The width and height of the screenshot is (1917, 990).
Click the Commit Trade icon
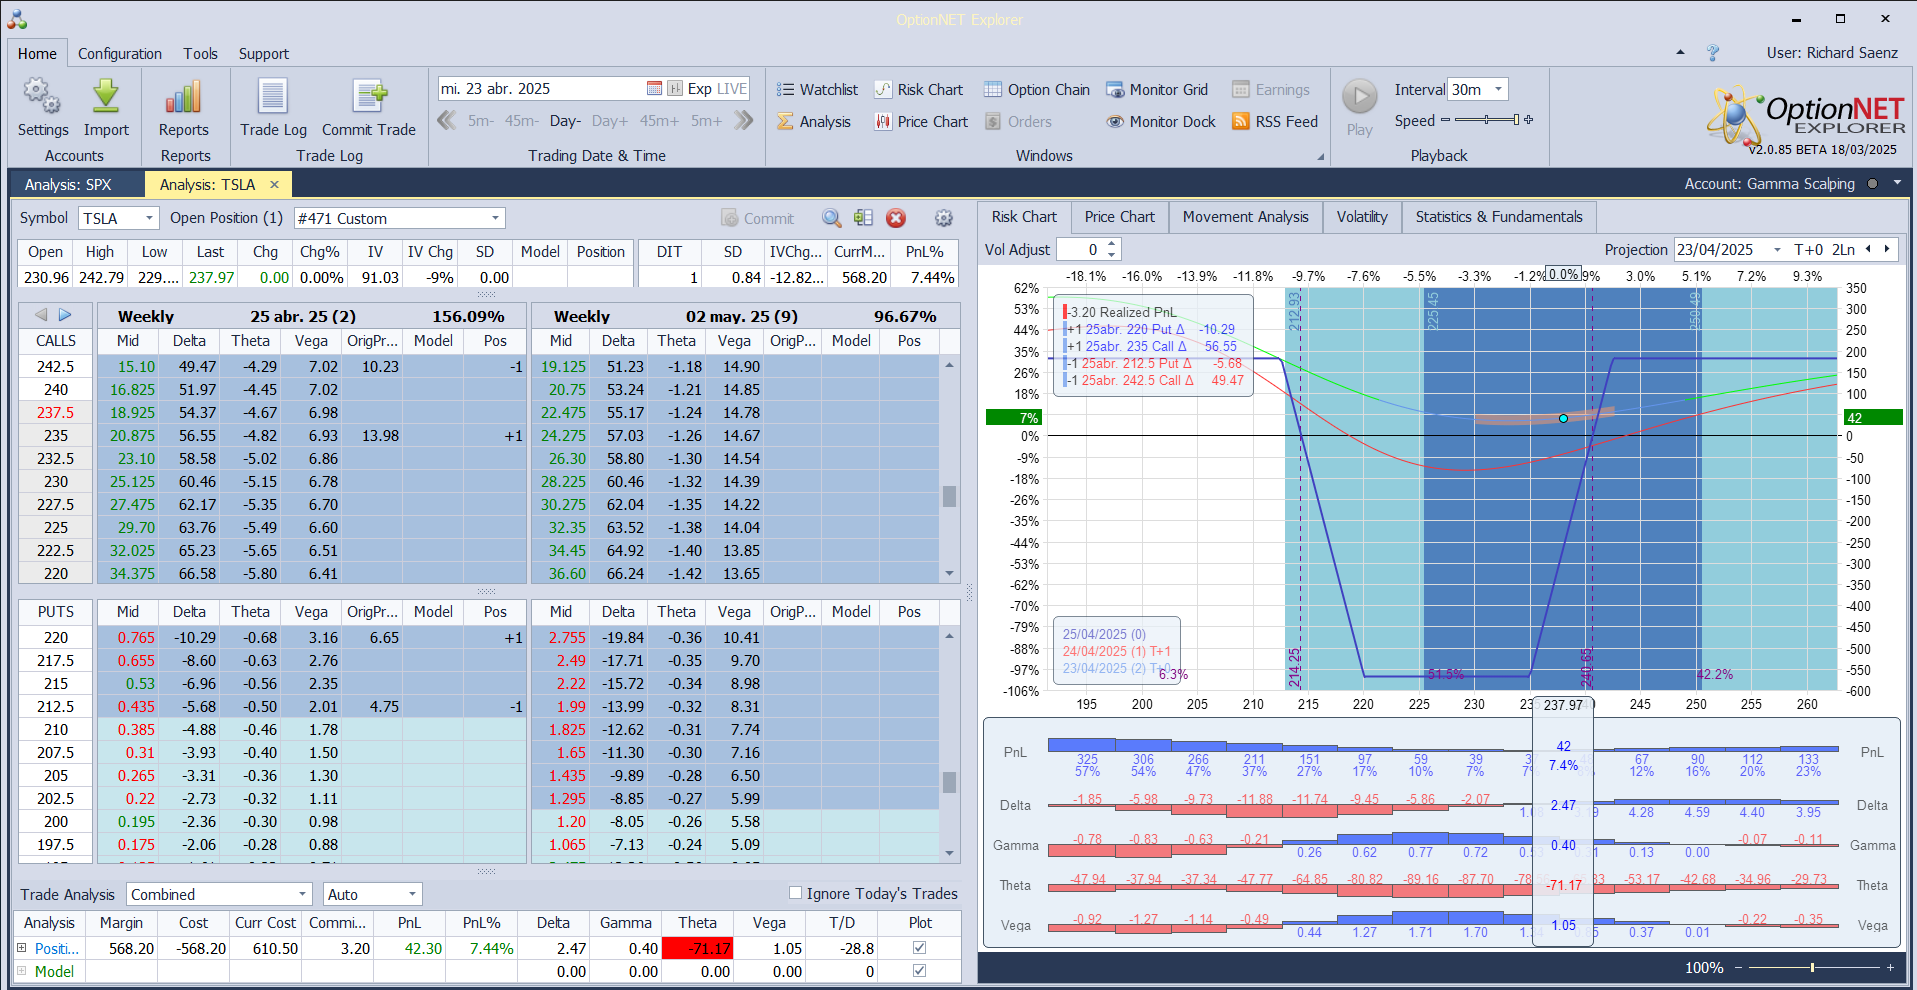(x=369, y=97)
